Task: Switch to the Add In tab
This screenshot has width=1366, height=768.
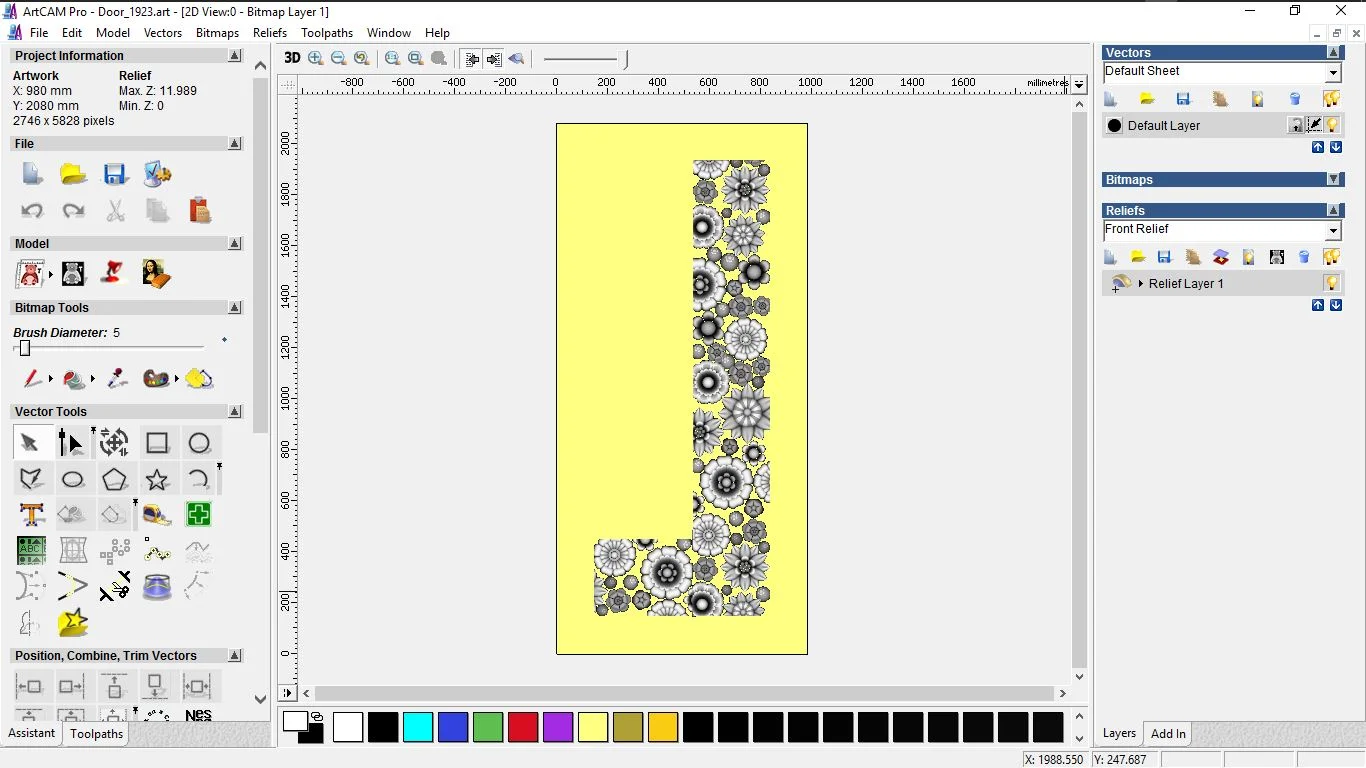Action: click(x=1168, y=734)
